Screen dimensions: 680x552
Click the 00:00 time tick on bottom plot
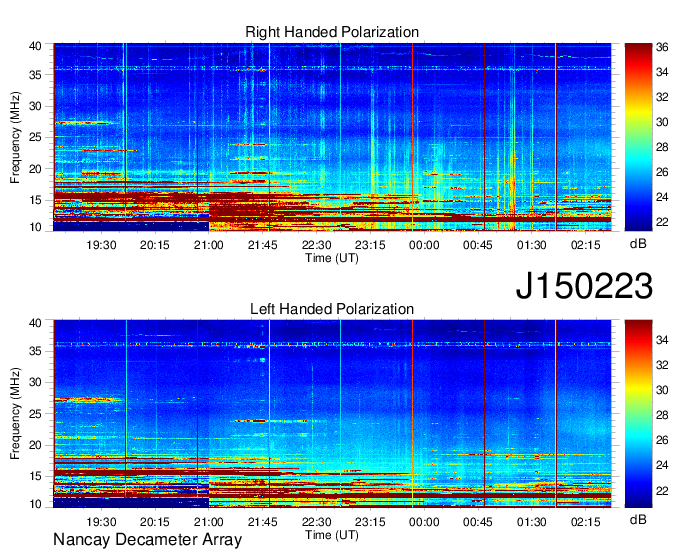click(x=424, y=522)
